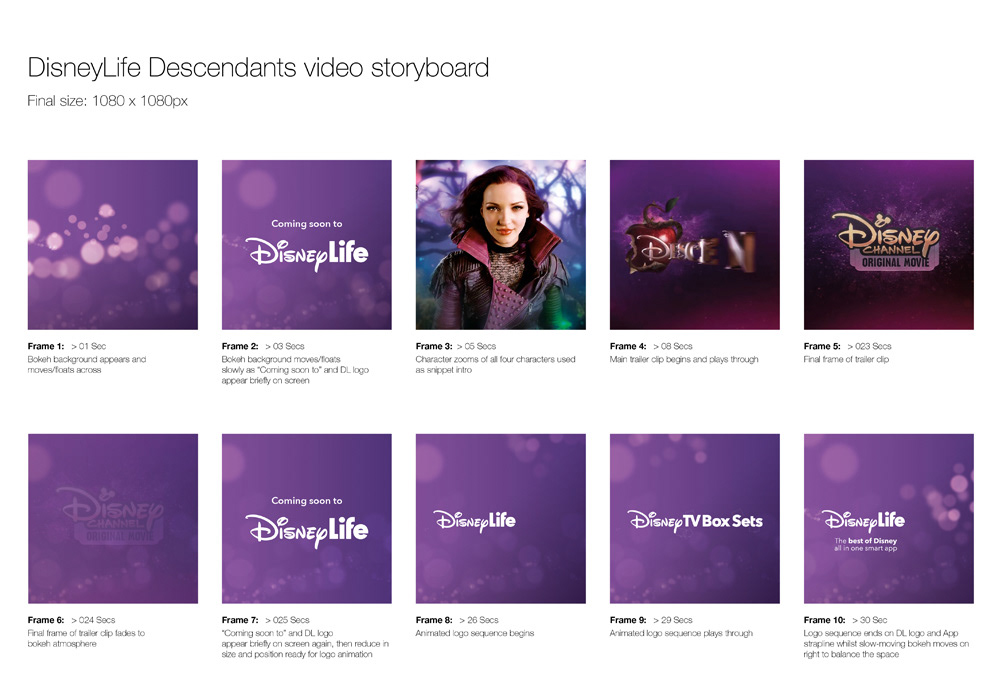Screen dimensions: 1000x700
Task: Select the '> 08 Secs' timing text
Action: tap(673, 346)
